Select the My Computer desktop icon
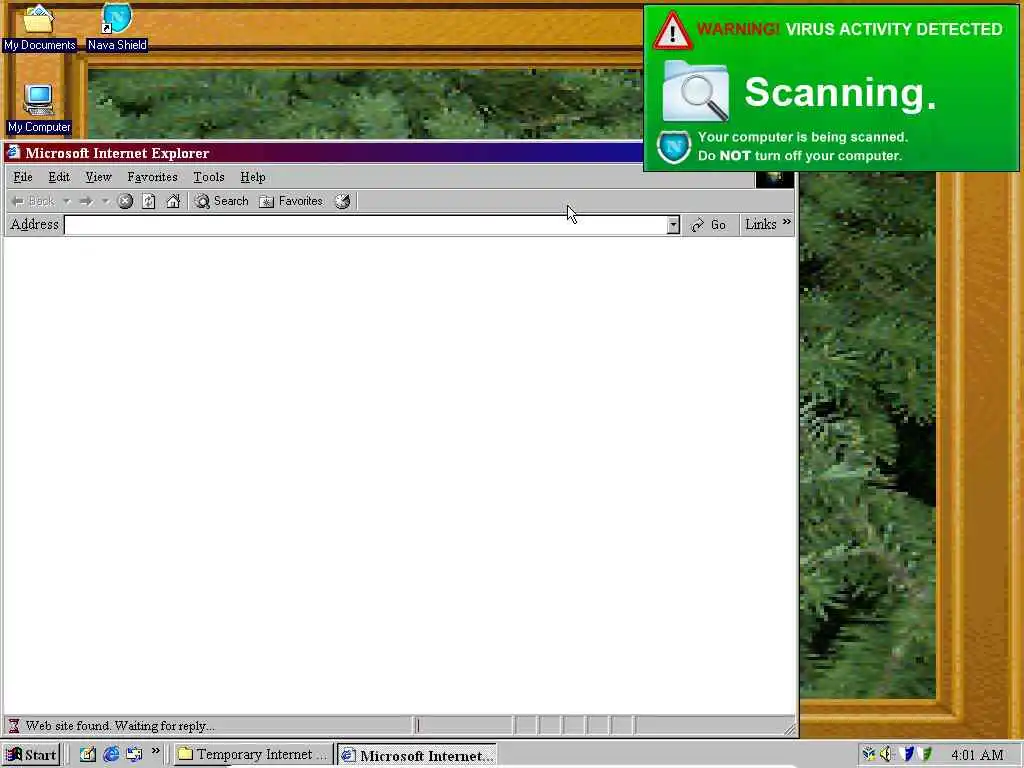 pos(39,109)
